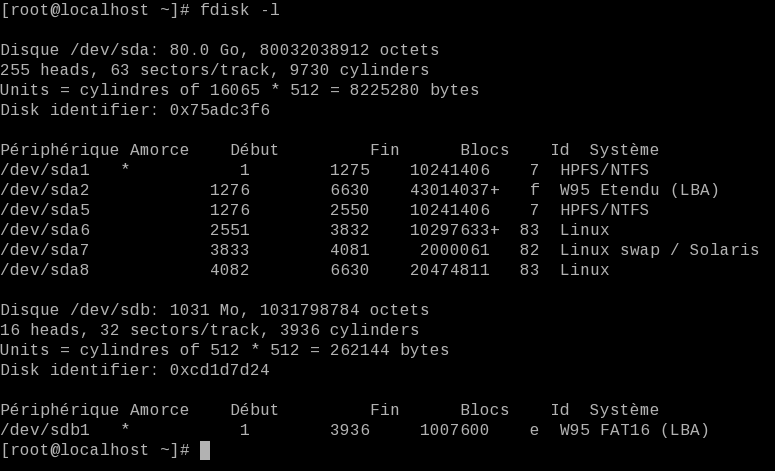Click the /dev/sda2 device name
775x471 pixels.
(45, 190)
